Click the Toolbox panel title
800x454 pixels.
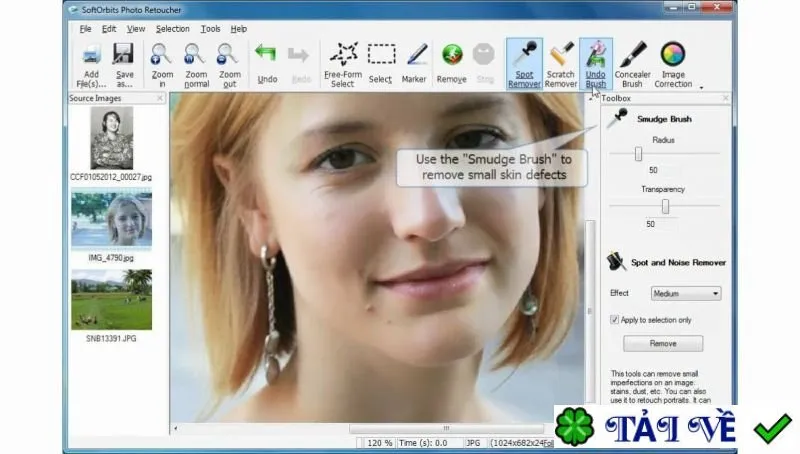616,98
